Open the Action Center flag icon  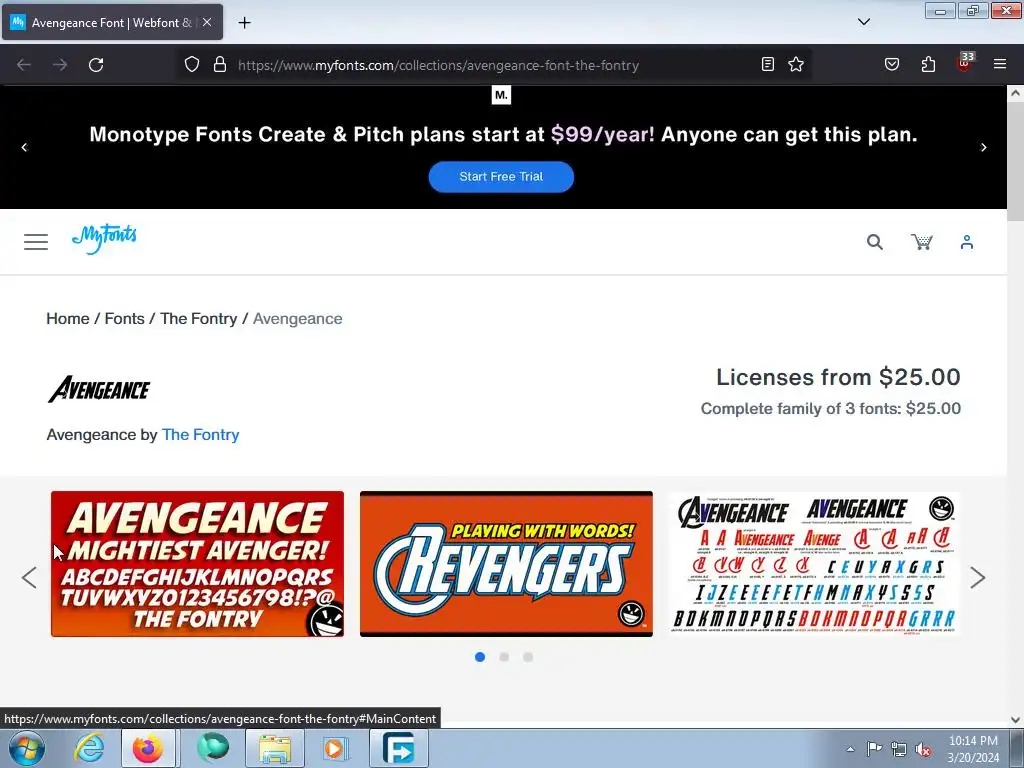pyautogui.click(x=874, y=749)
